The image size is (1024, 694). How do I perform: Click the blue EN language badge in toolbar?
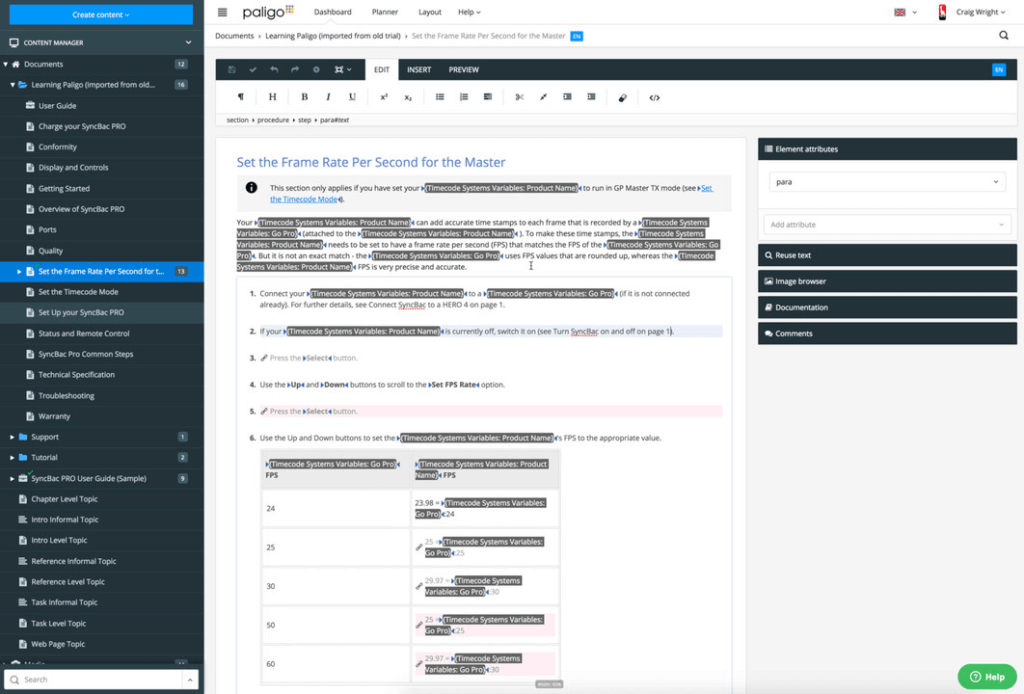[999, 70]
